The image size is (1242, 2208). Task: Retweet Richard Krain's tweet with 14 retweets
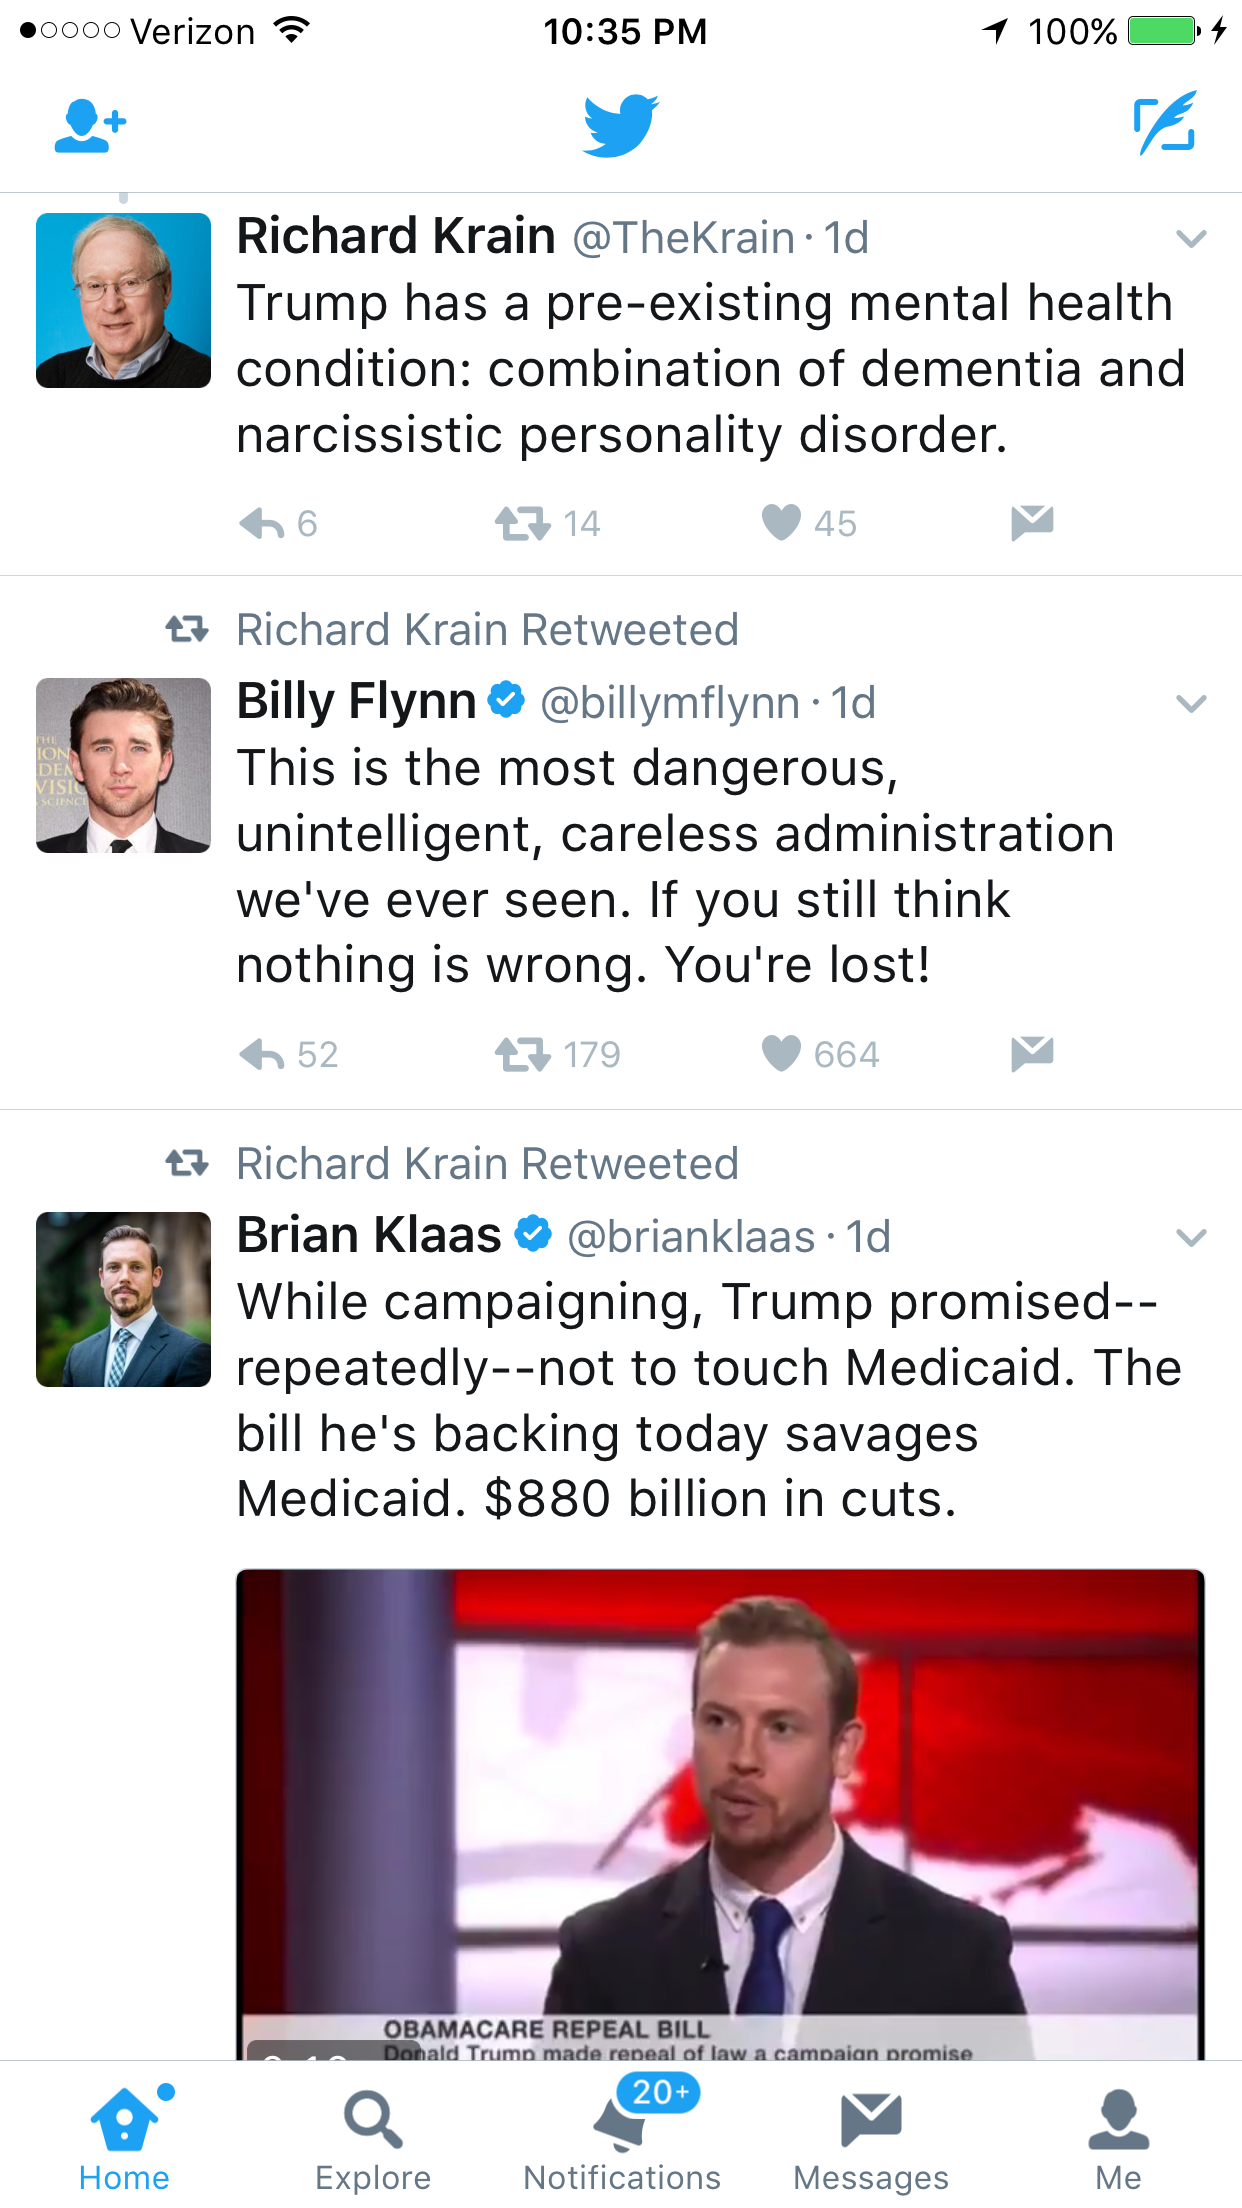(523, 523)
